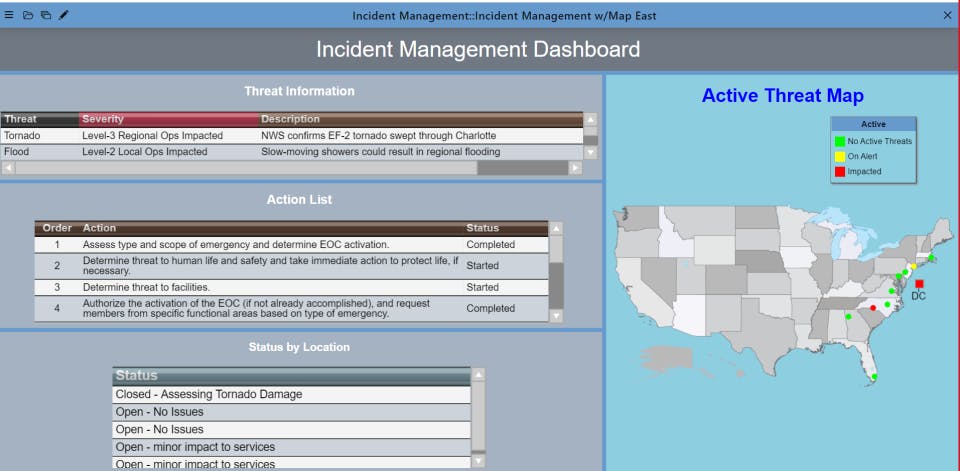Select the Tornado threat row

(x=291, y=135)
